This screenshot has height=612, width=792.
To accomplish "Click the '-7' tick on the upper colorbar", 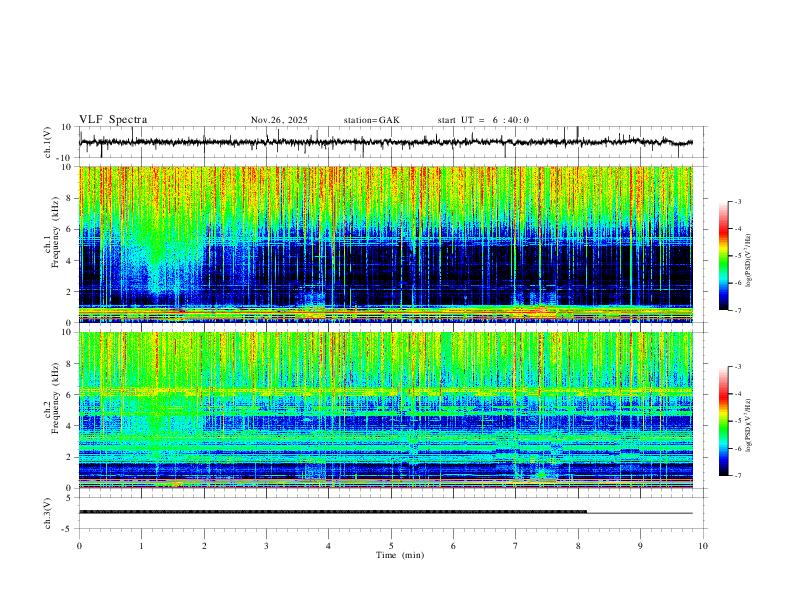I will click(737, 310).
